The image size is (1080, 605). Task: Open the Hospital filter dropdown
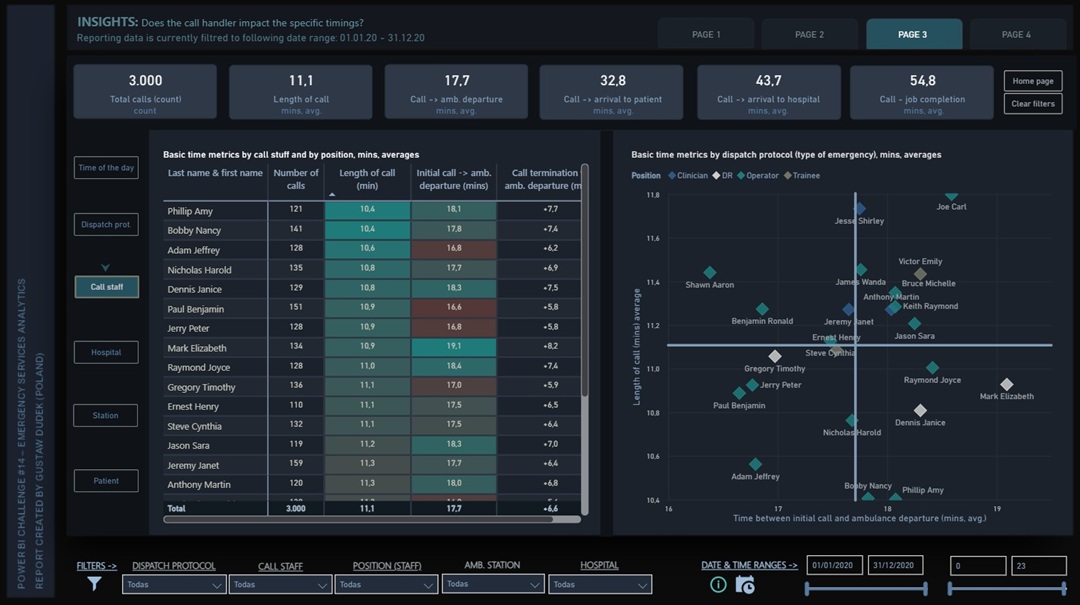pos(600,584)
